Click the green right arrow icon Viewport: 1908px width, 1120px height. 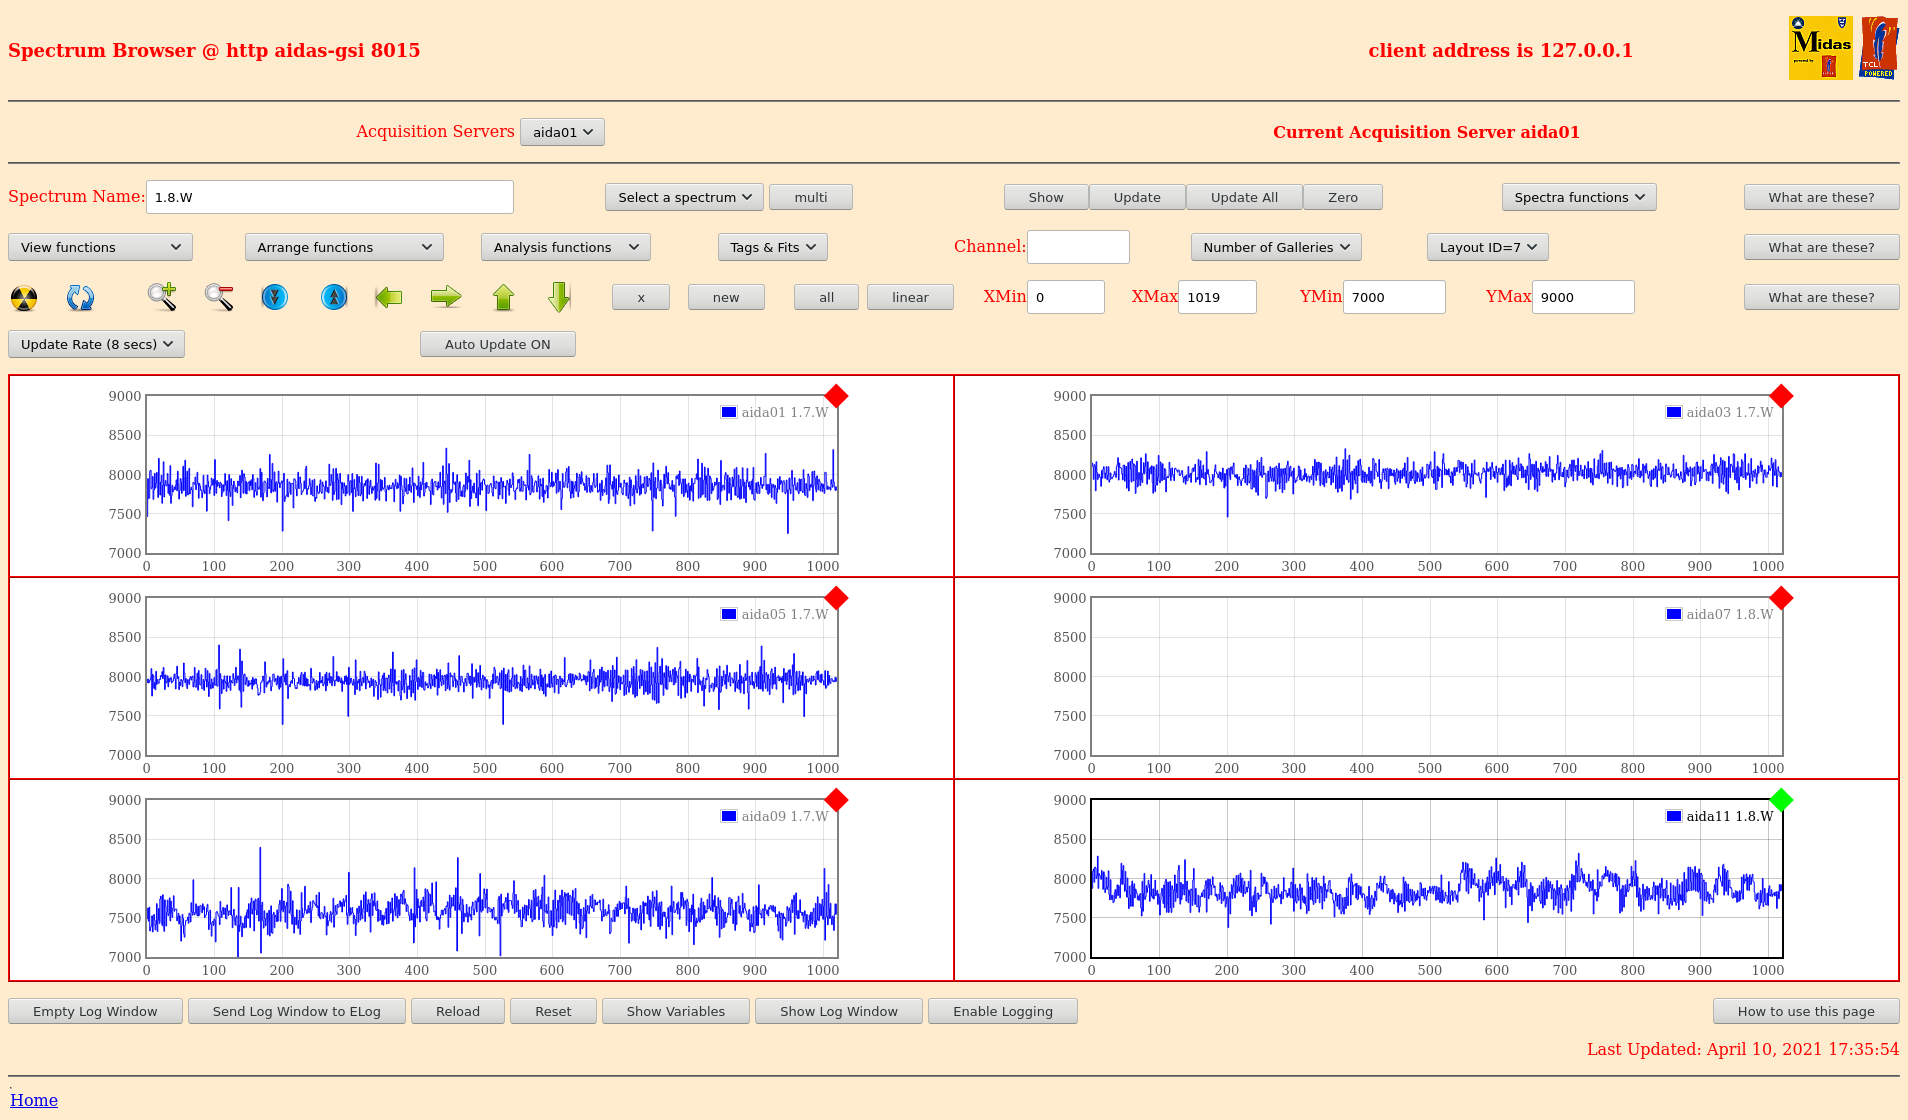[446, 297]
